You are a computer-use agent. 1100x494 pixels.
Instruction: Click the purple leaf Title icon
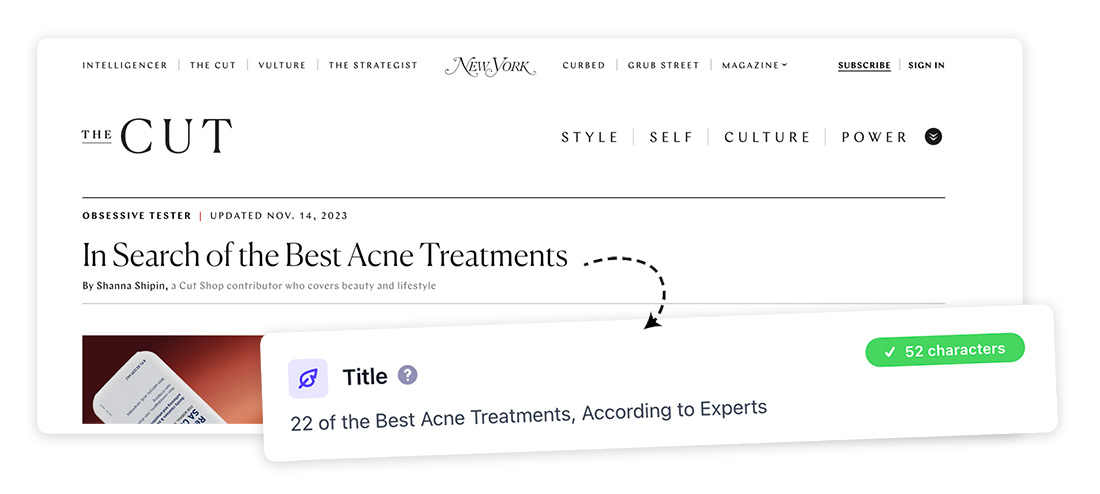[x=308, y=379]
